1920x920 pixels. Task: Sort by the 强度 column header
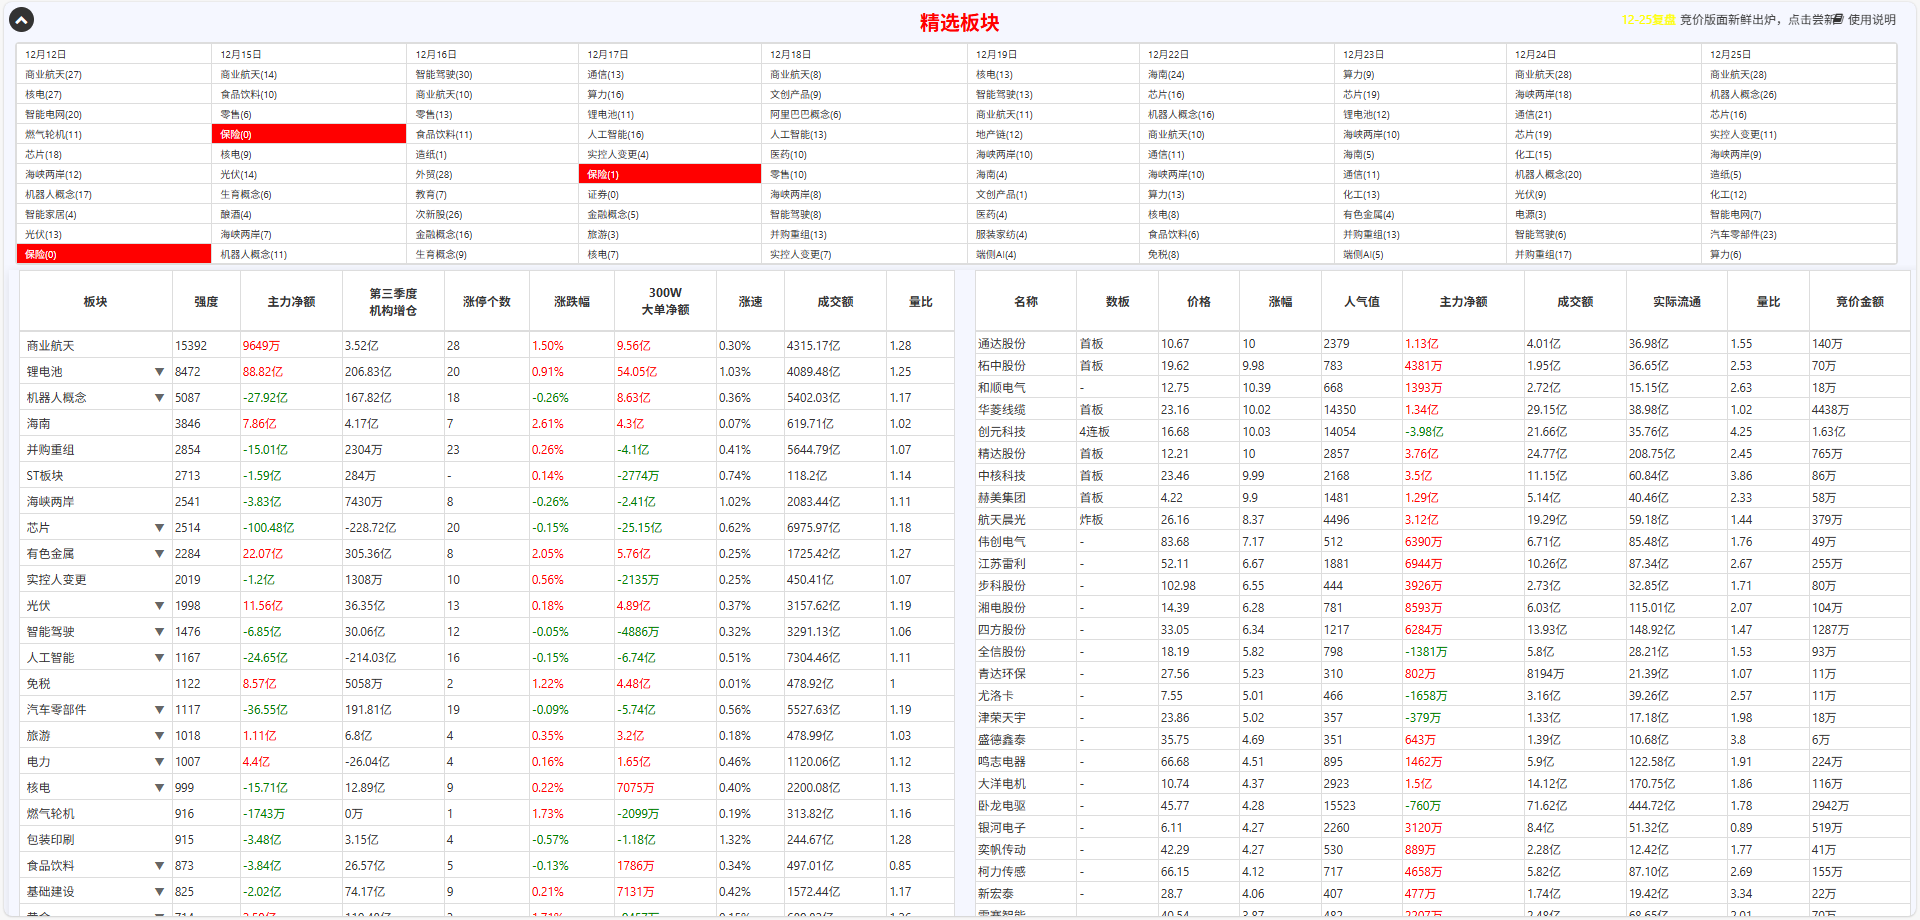(206, 302)
